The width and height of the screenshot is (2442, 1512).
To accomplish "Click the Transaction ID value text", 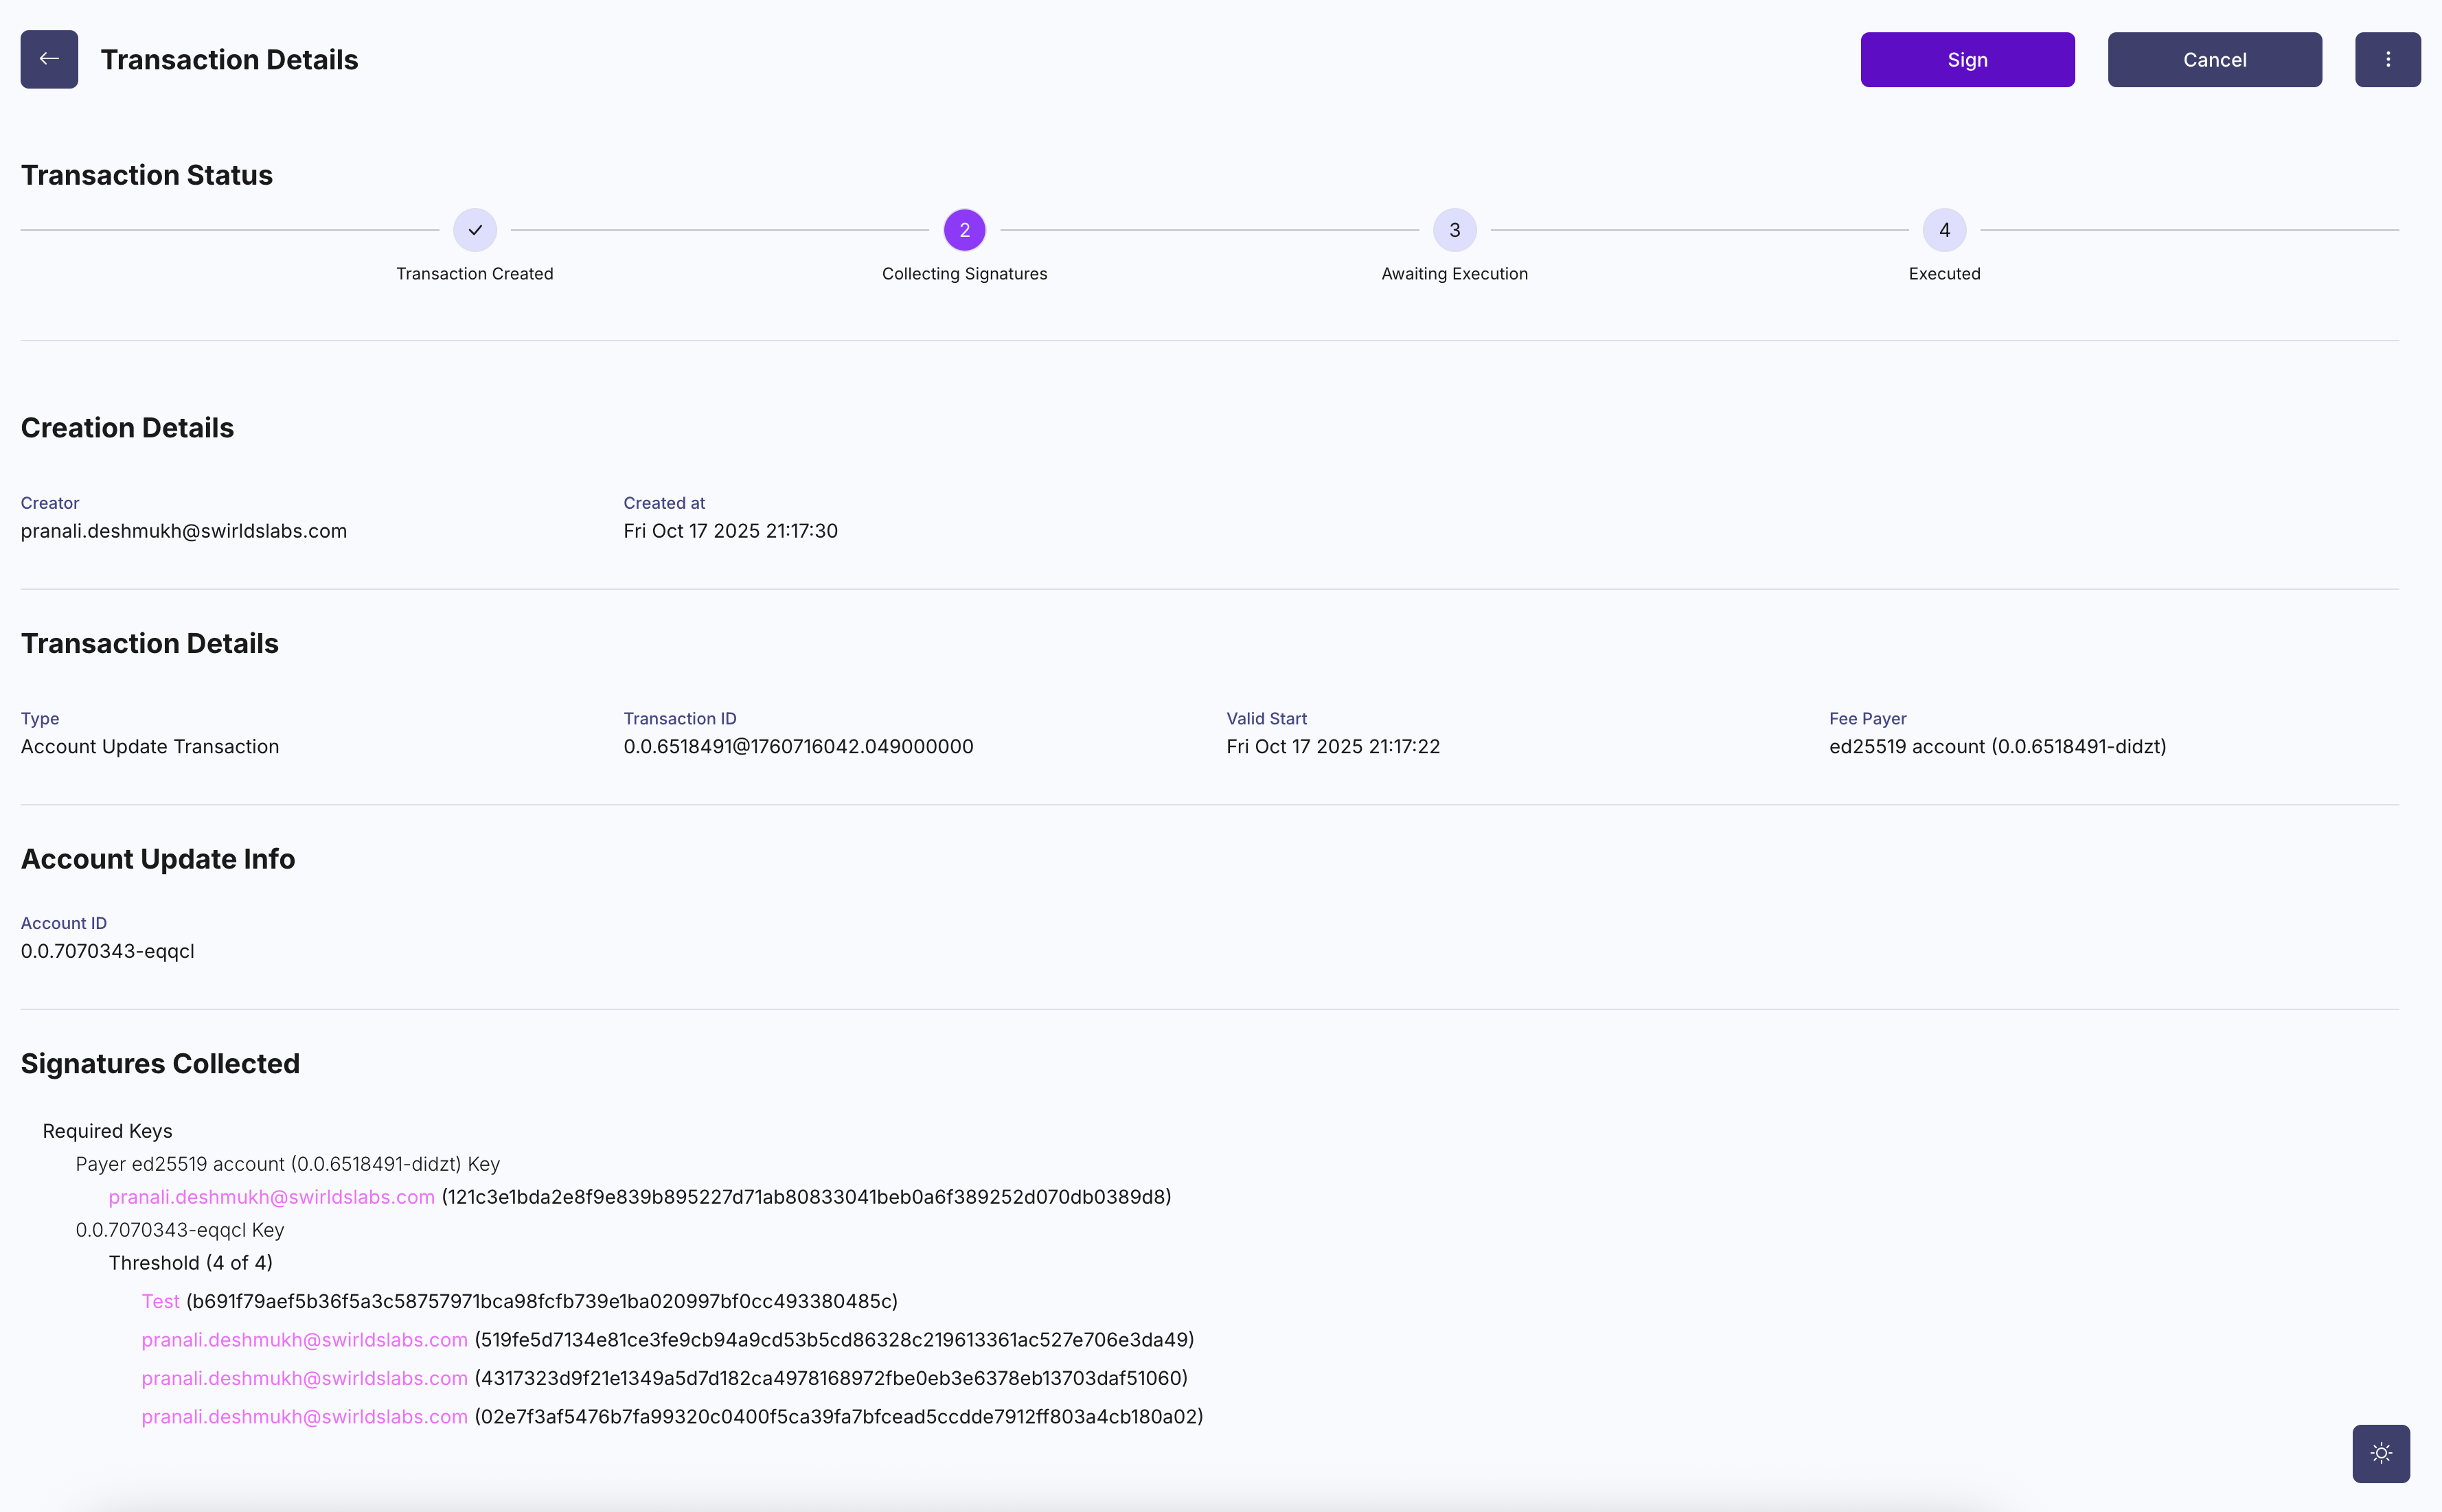I will point(798,747).
